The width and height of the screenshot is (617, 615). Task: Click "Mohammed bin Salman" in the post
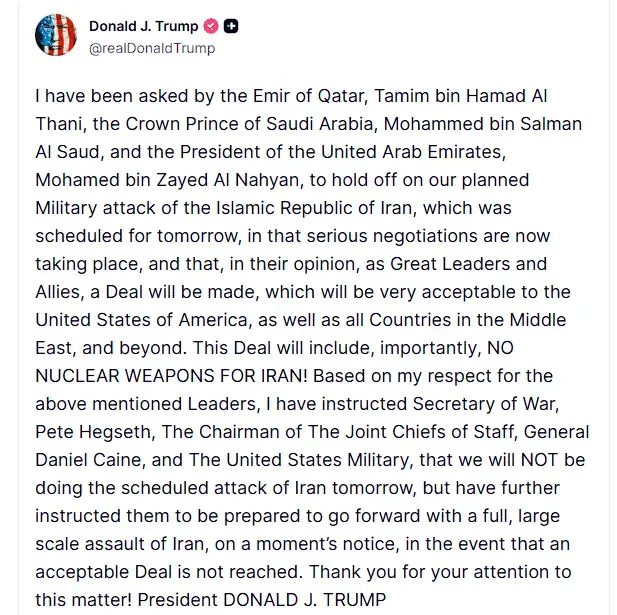(482, 124)
